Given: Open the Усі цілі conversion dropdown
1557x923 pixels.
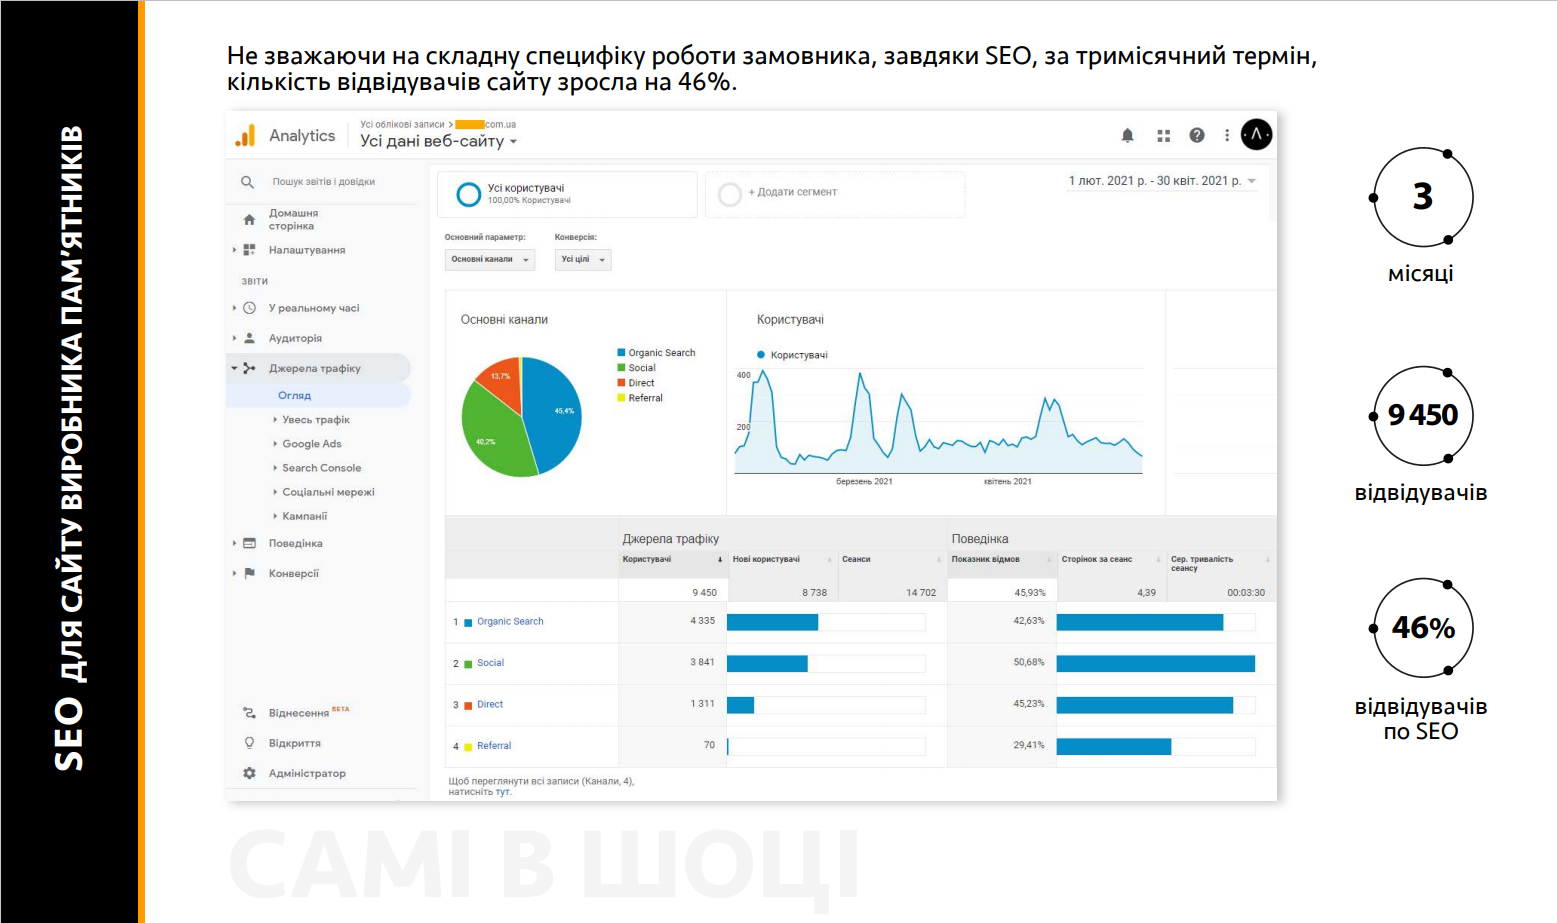Looking at the screenshot, I should click(583, 260).
